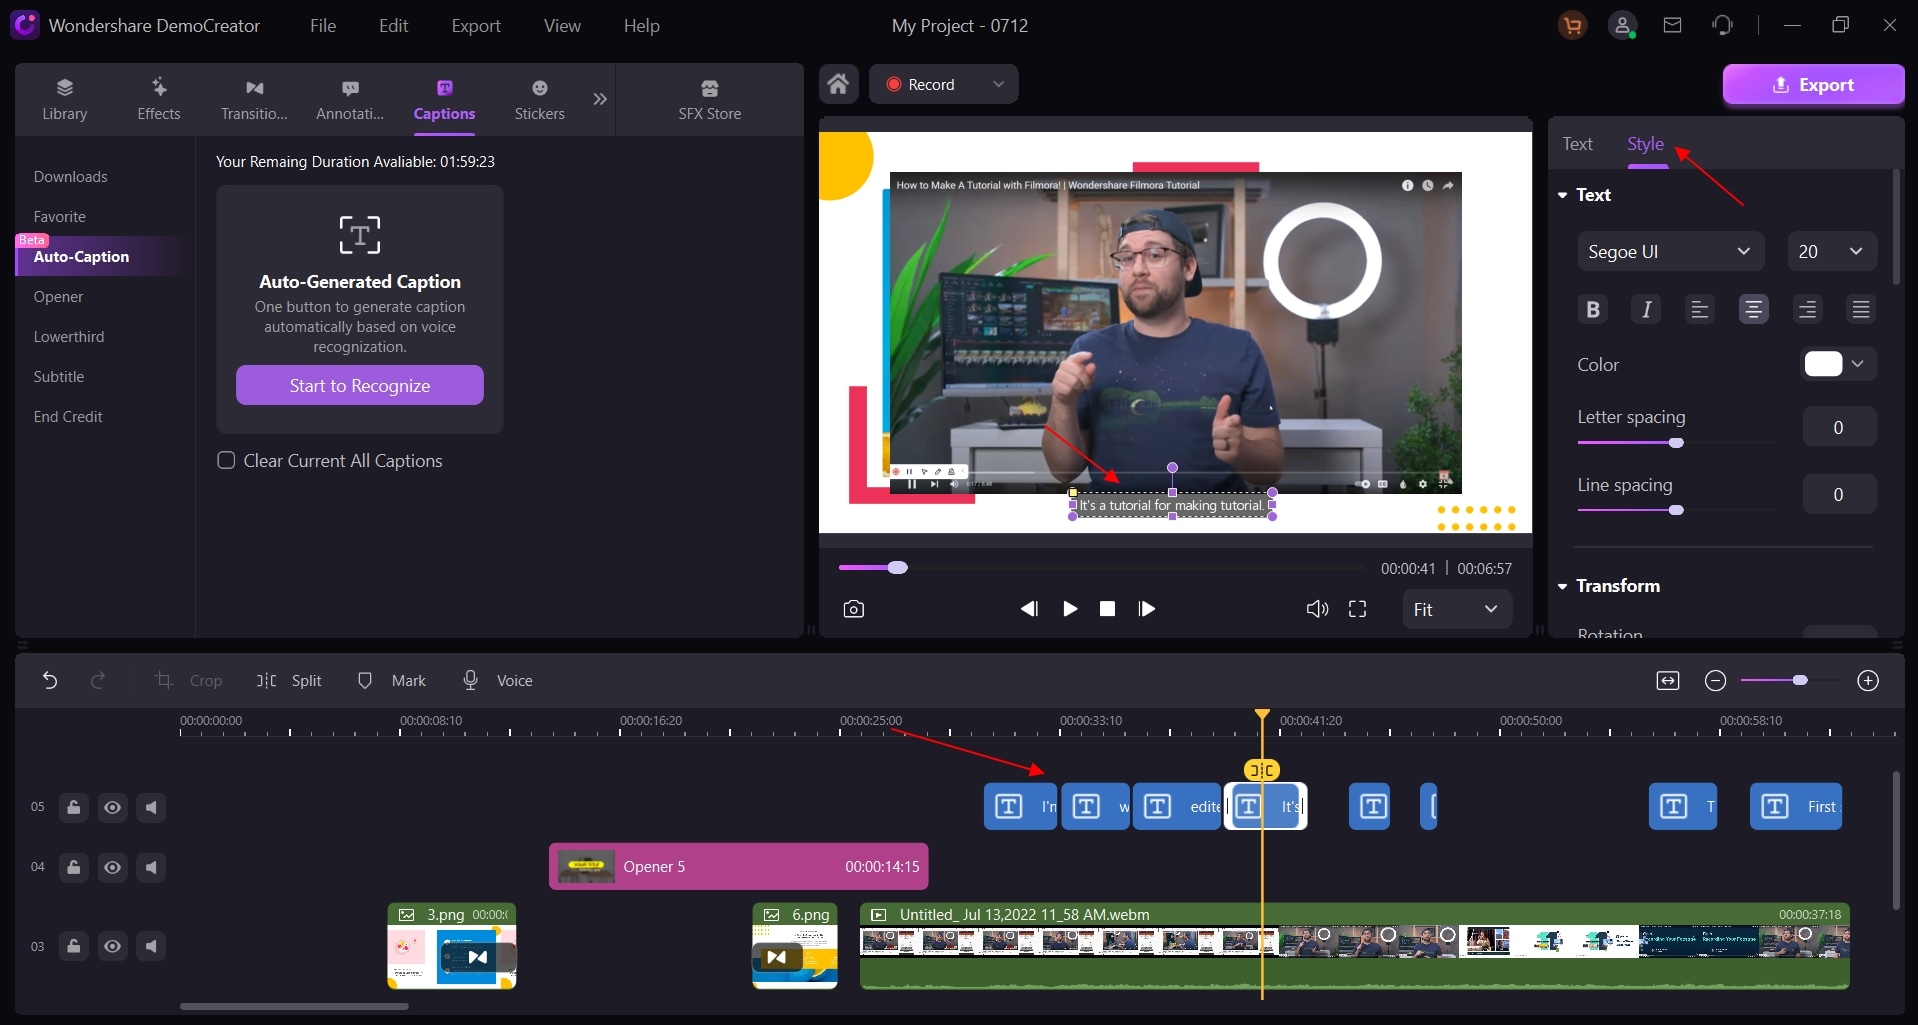The width and height of the screenshot is (1918, 1025).
Task: Open the Library panel
Action: (x=65, y=99)
